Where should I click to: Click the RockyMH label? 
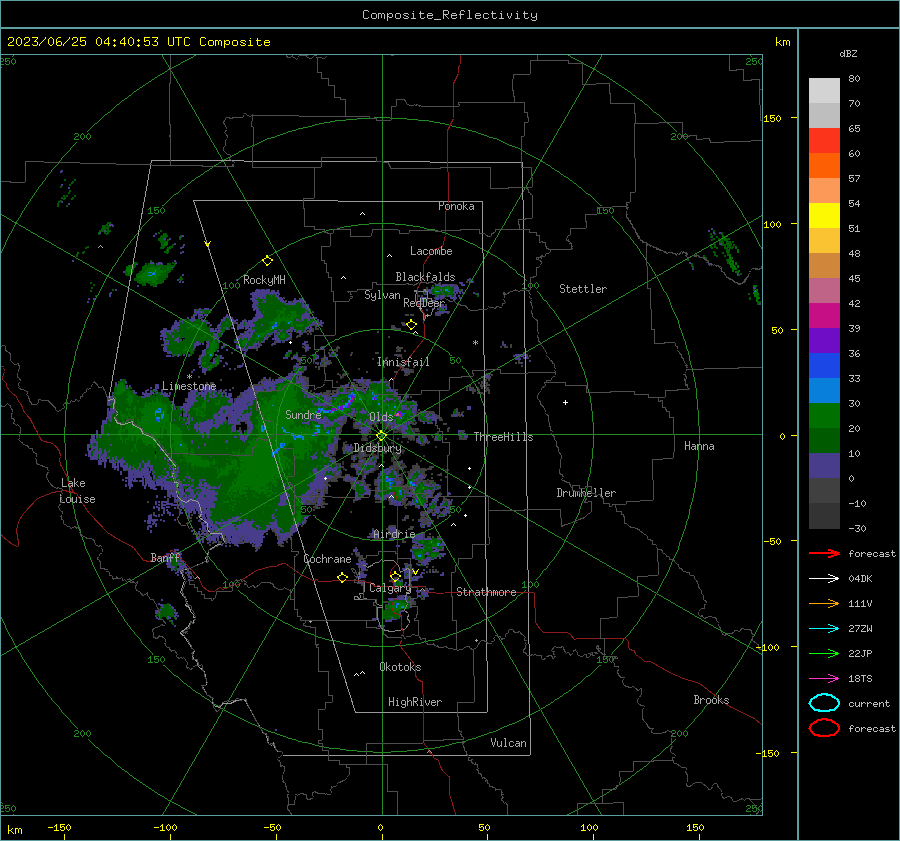click(x=264, y=280)
